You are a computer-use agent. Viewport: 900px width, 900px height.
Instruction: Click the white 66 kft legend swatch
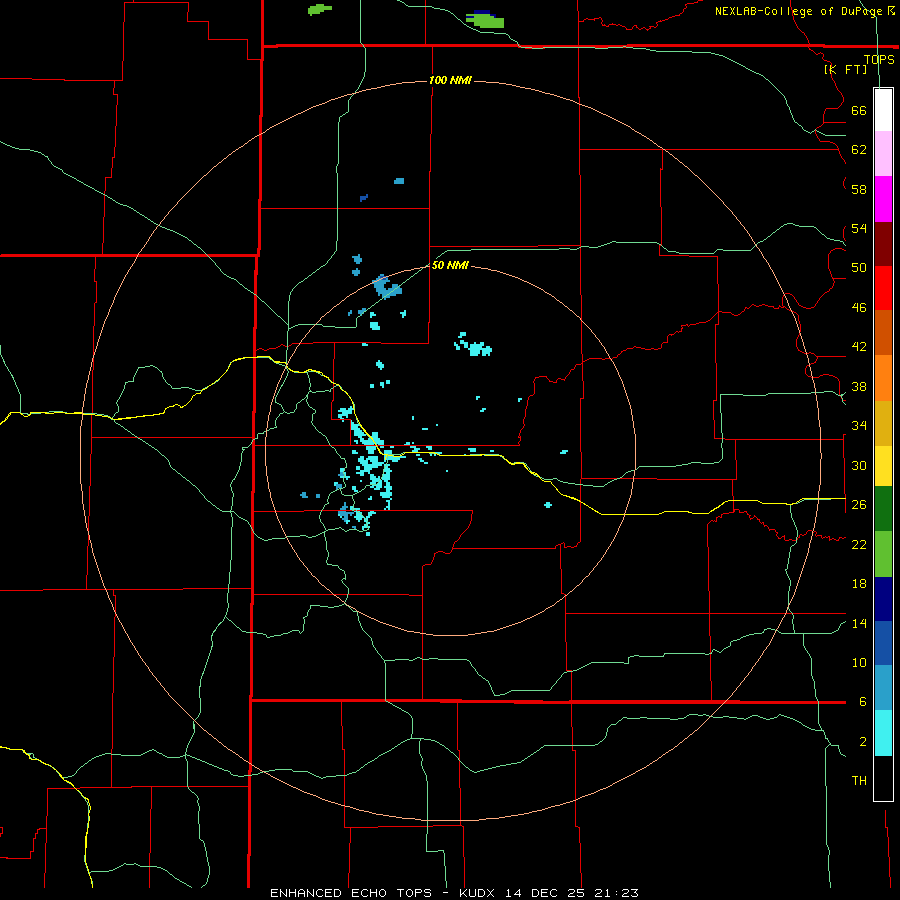[x=883, y=110]
